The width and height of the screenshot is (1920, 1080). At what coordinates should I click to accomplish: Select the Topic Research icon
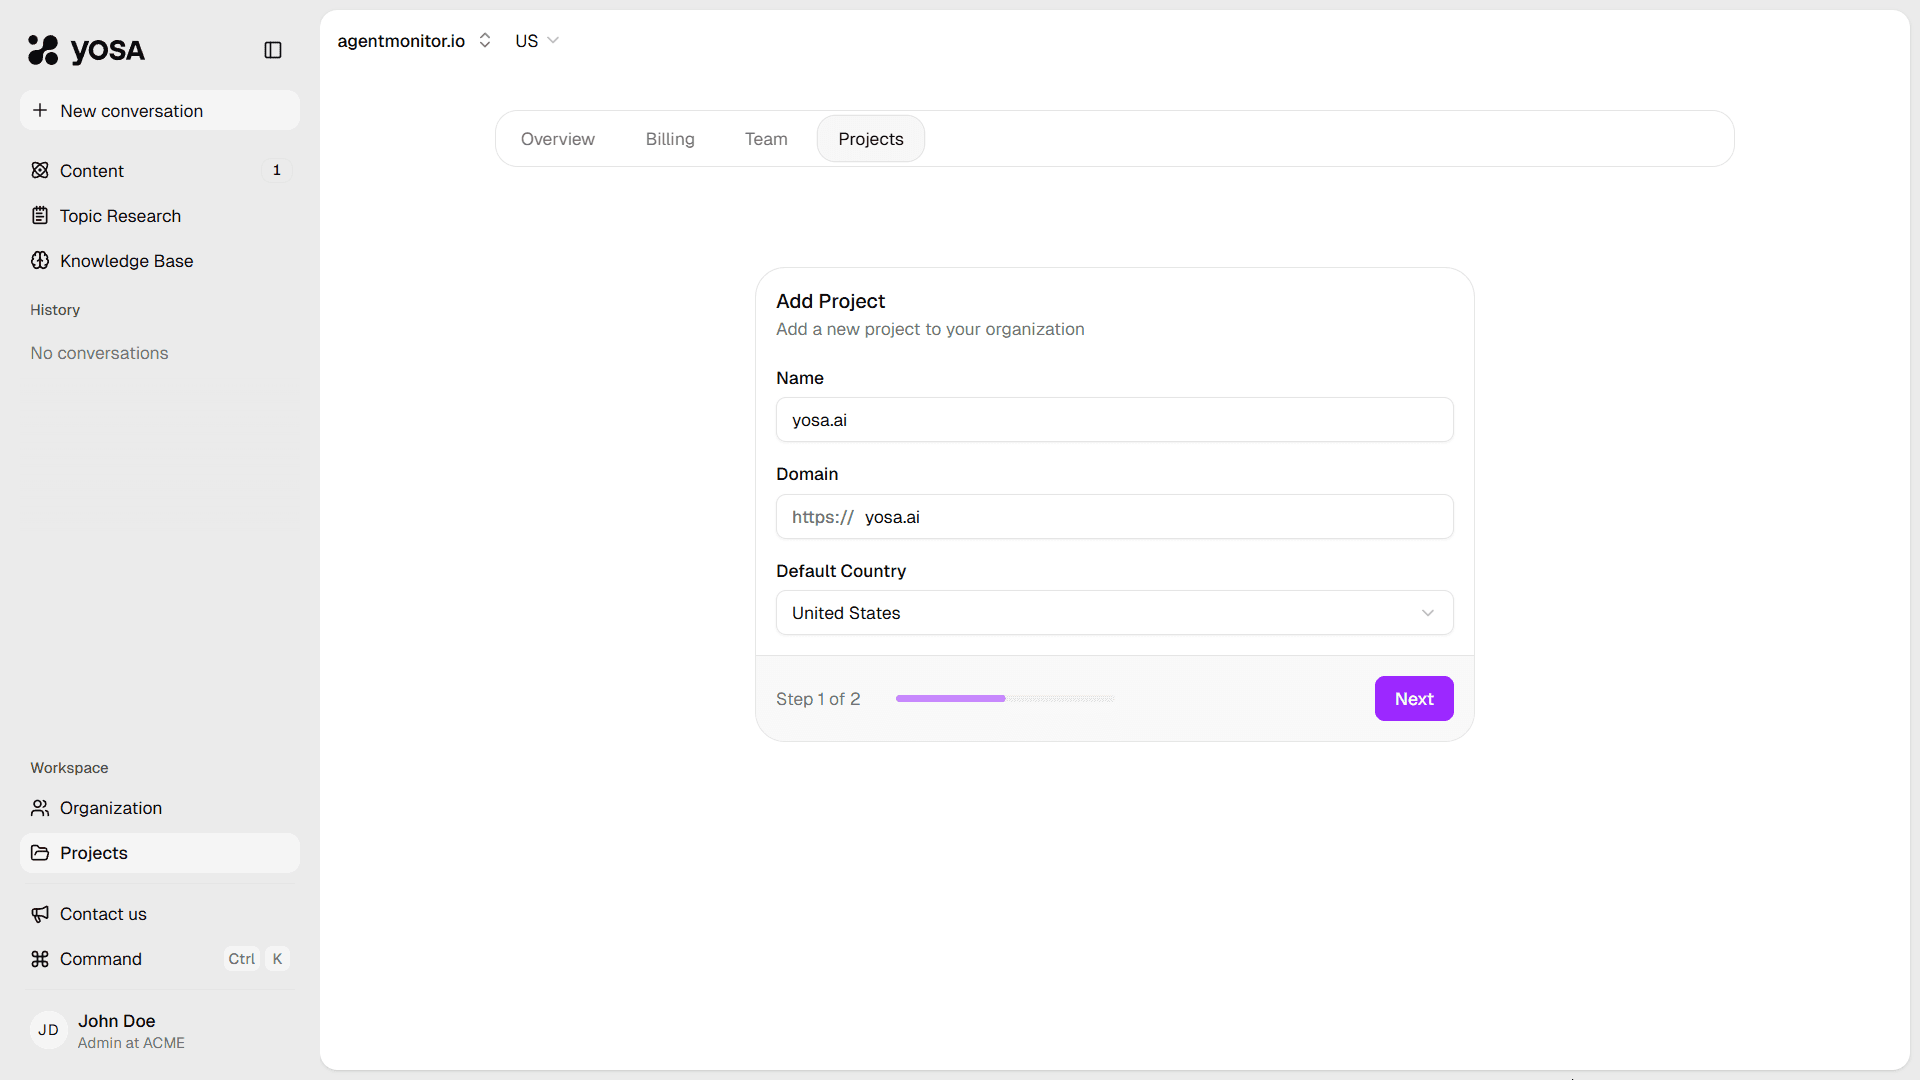tap(39, 215)
